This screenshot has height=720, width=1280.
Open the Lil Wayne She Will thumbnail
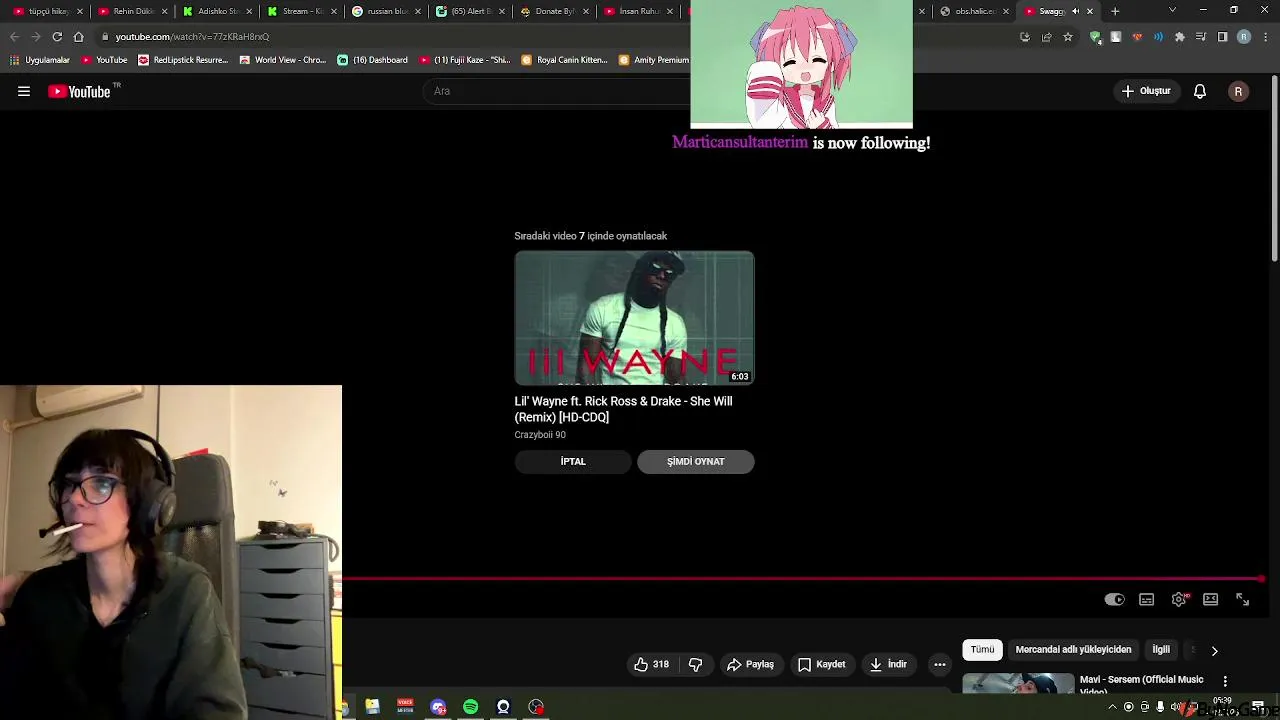click(x=634, y=318)
